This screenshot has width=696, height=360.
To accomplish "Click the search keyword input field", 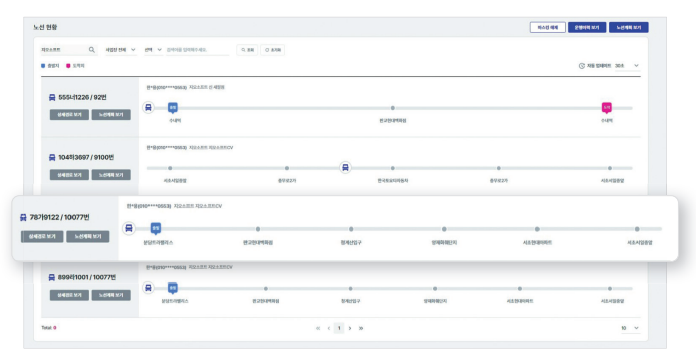I will pyautogui.click(x=198, y=50).
